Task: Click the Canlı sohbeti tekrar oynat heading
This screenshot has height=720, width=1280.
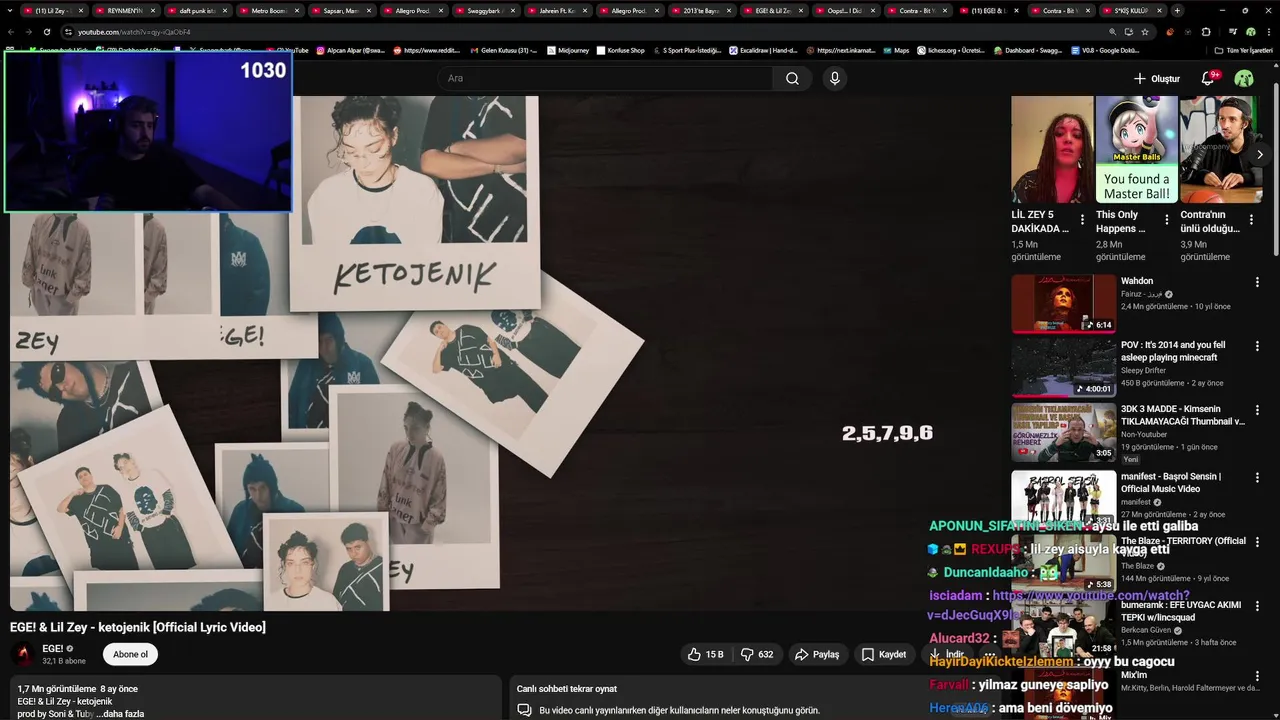Action: 566,689
